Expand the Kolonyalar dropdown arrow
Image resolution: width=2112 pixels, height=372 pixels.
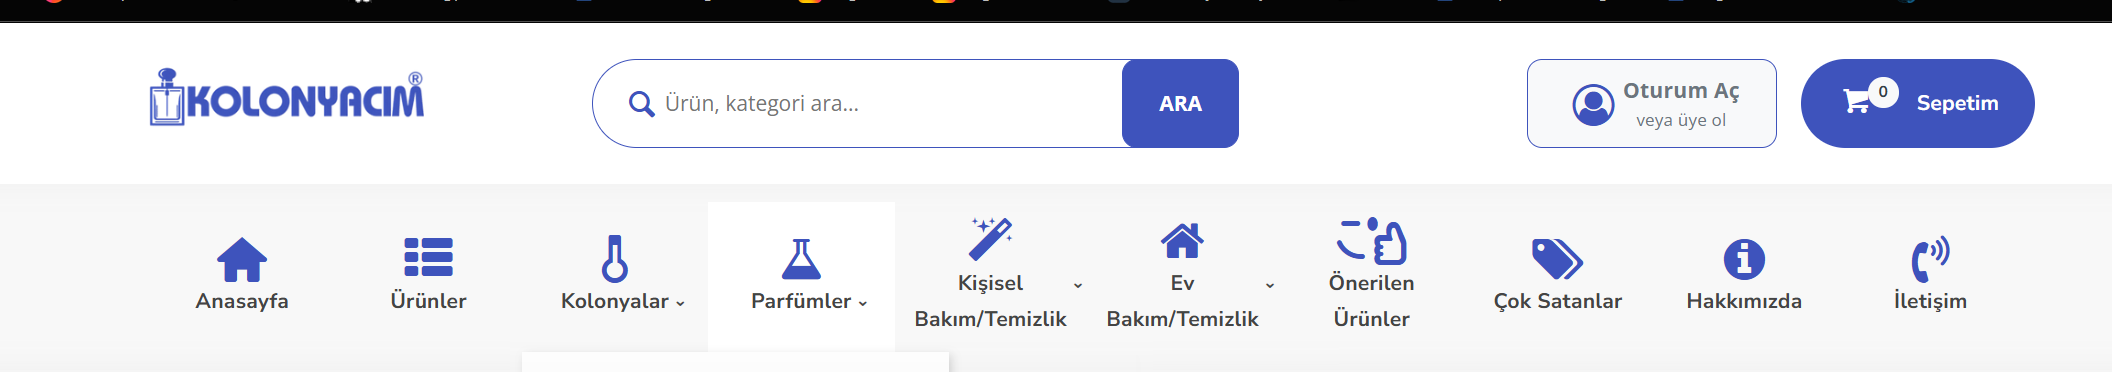point(680,303)
